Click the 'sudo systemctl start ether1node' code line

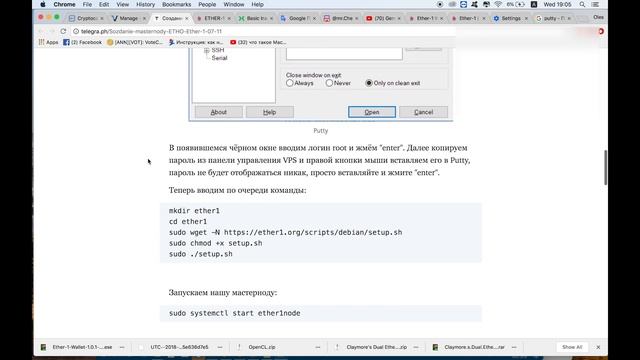[234, 313]
